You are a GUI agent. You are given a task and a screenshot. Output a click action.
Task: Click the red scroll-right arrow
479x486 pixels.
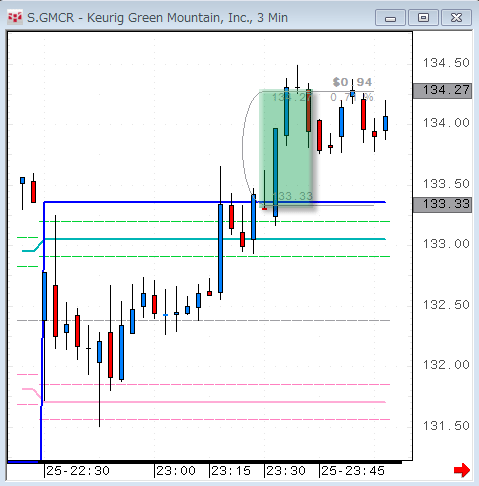[x=462, y=470]
